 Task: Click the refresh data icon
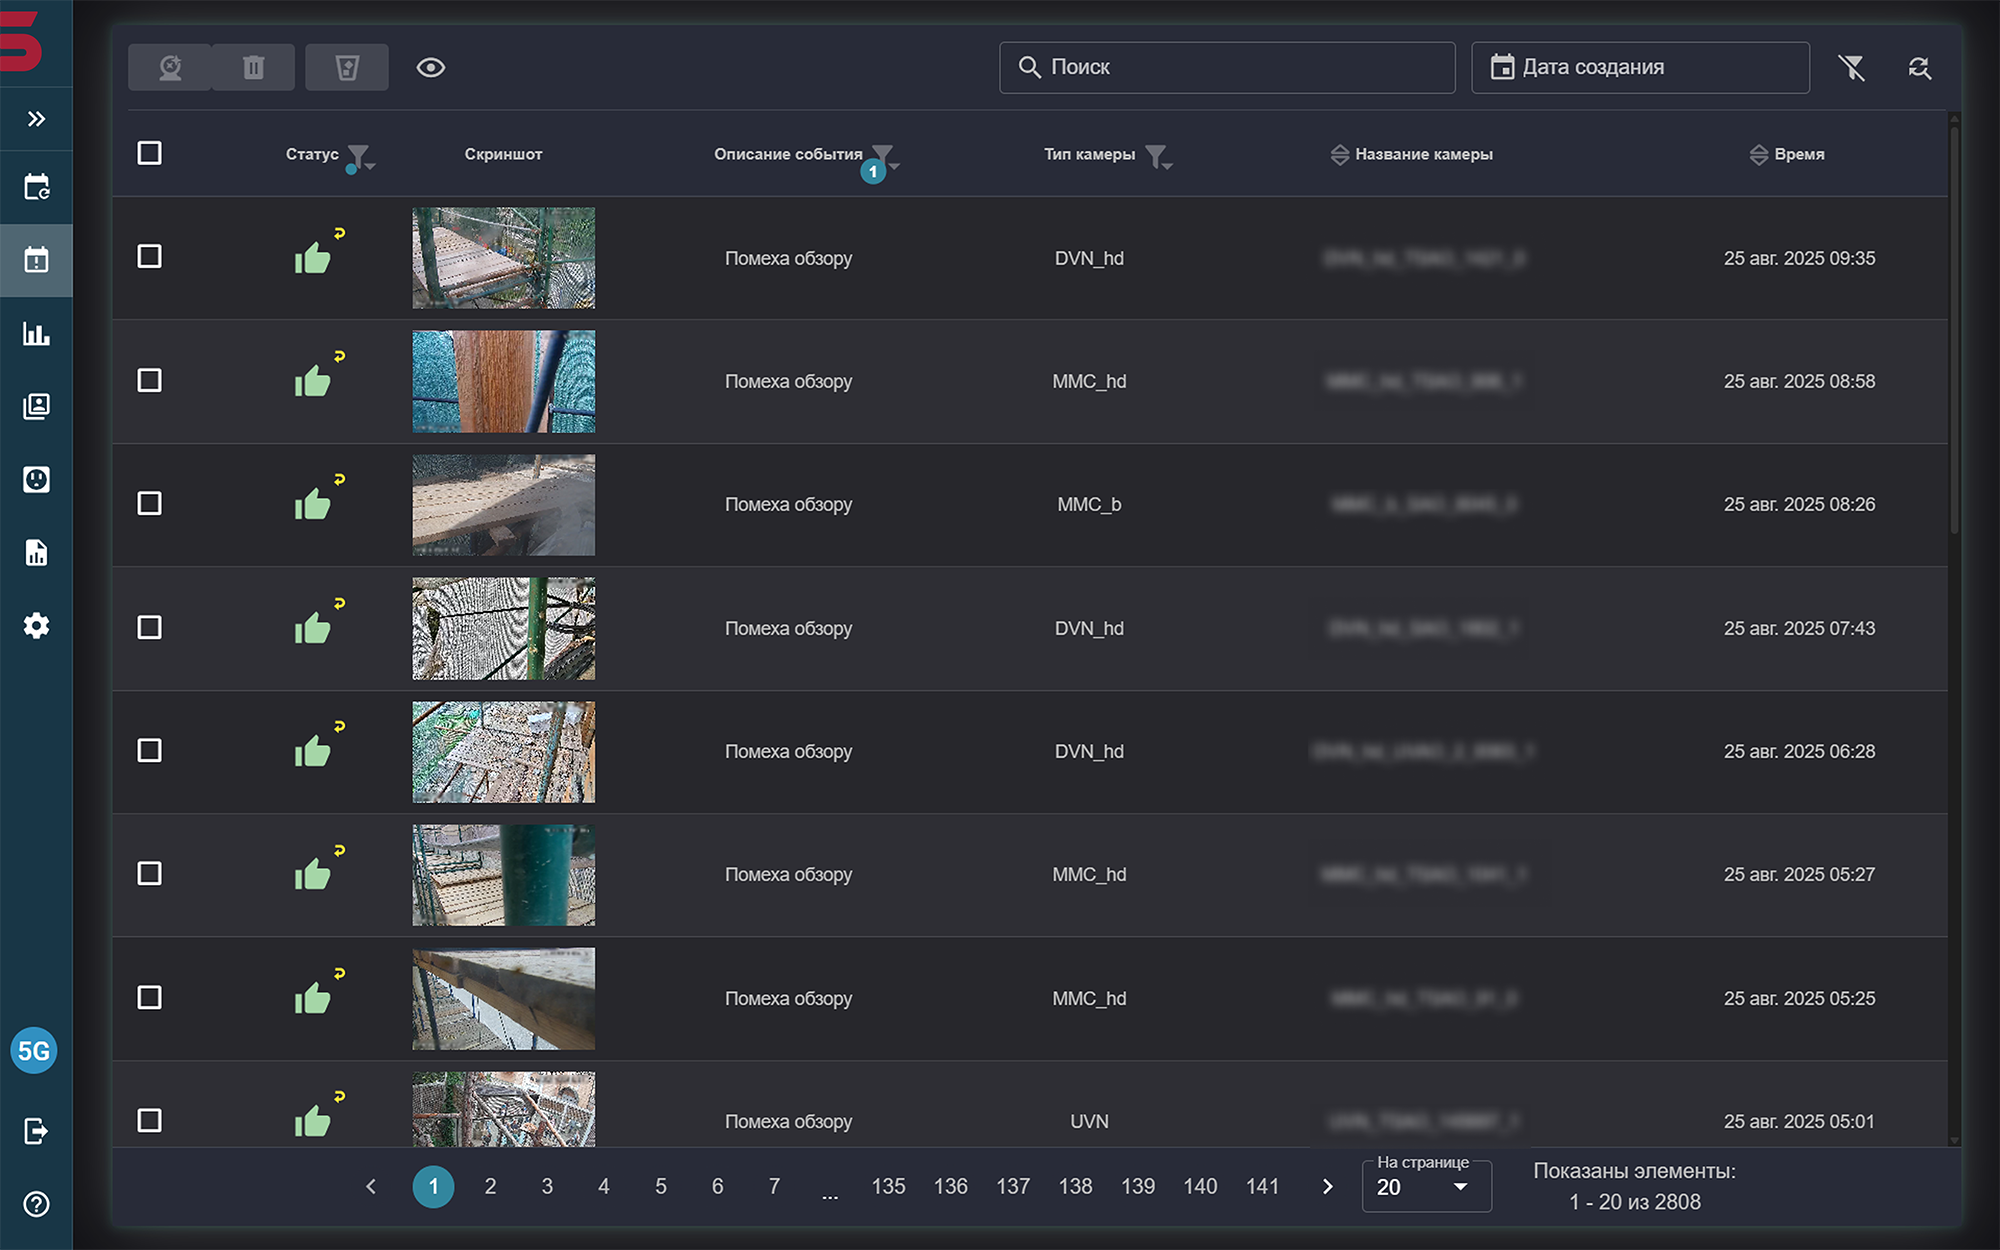(1919, 68)
